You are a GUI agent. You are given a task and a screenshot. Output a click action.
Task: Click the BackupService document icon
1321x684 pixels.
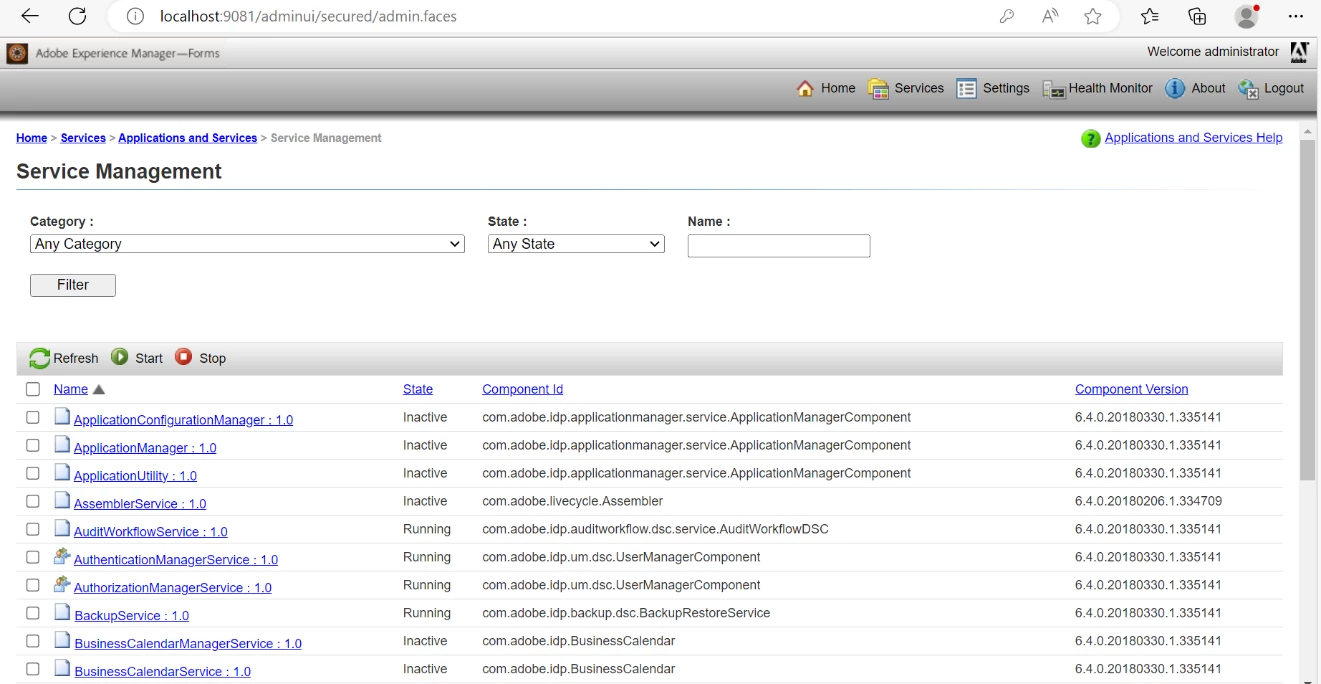62,613
